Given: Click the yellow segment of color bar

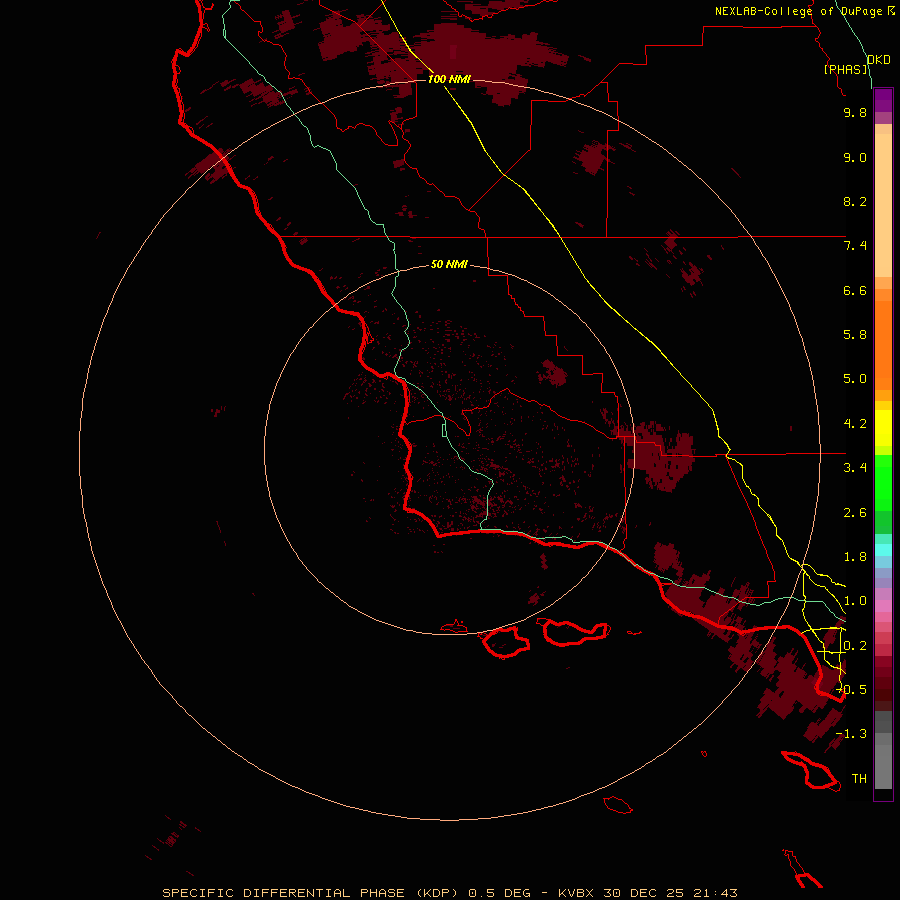Looking at the screenshot, I should (x=883, y=428).
